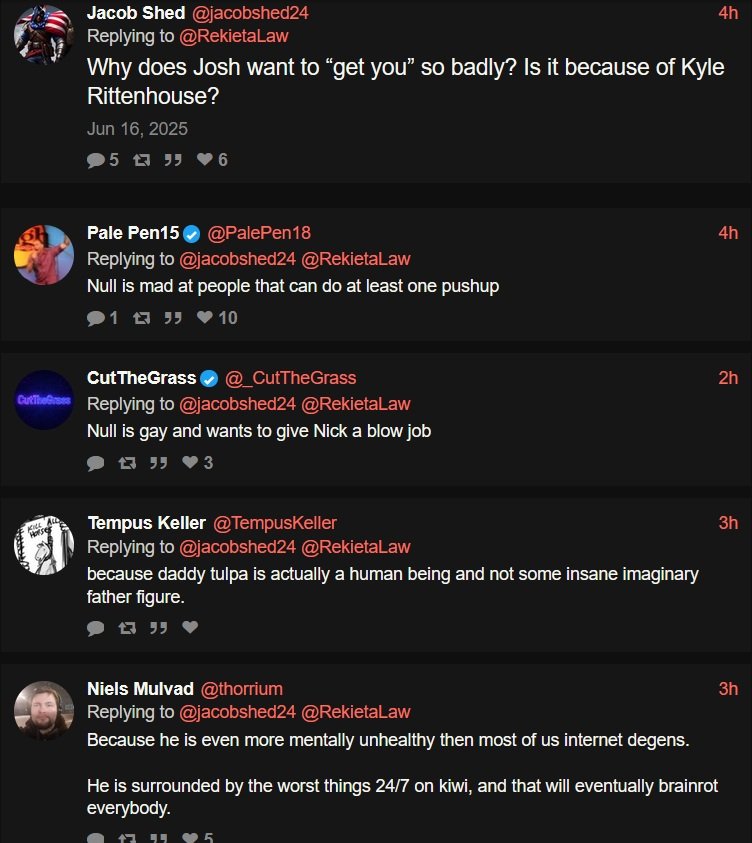This screenshot has width=752, height=843.
Task: Open Niels Mulvad's profile picture
Action: [44, 710]
